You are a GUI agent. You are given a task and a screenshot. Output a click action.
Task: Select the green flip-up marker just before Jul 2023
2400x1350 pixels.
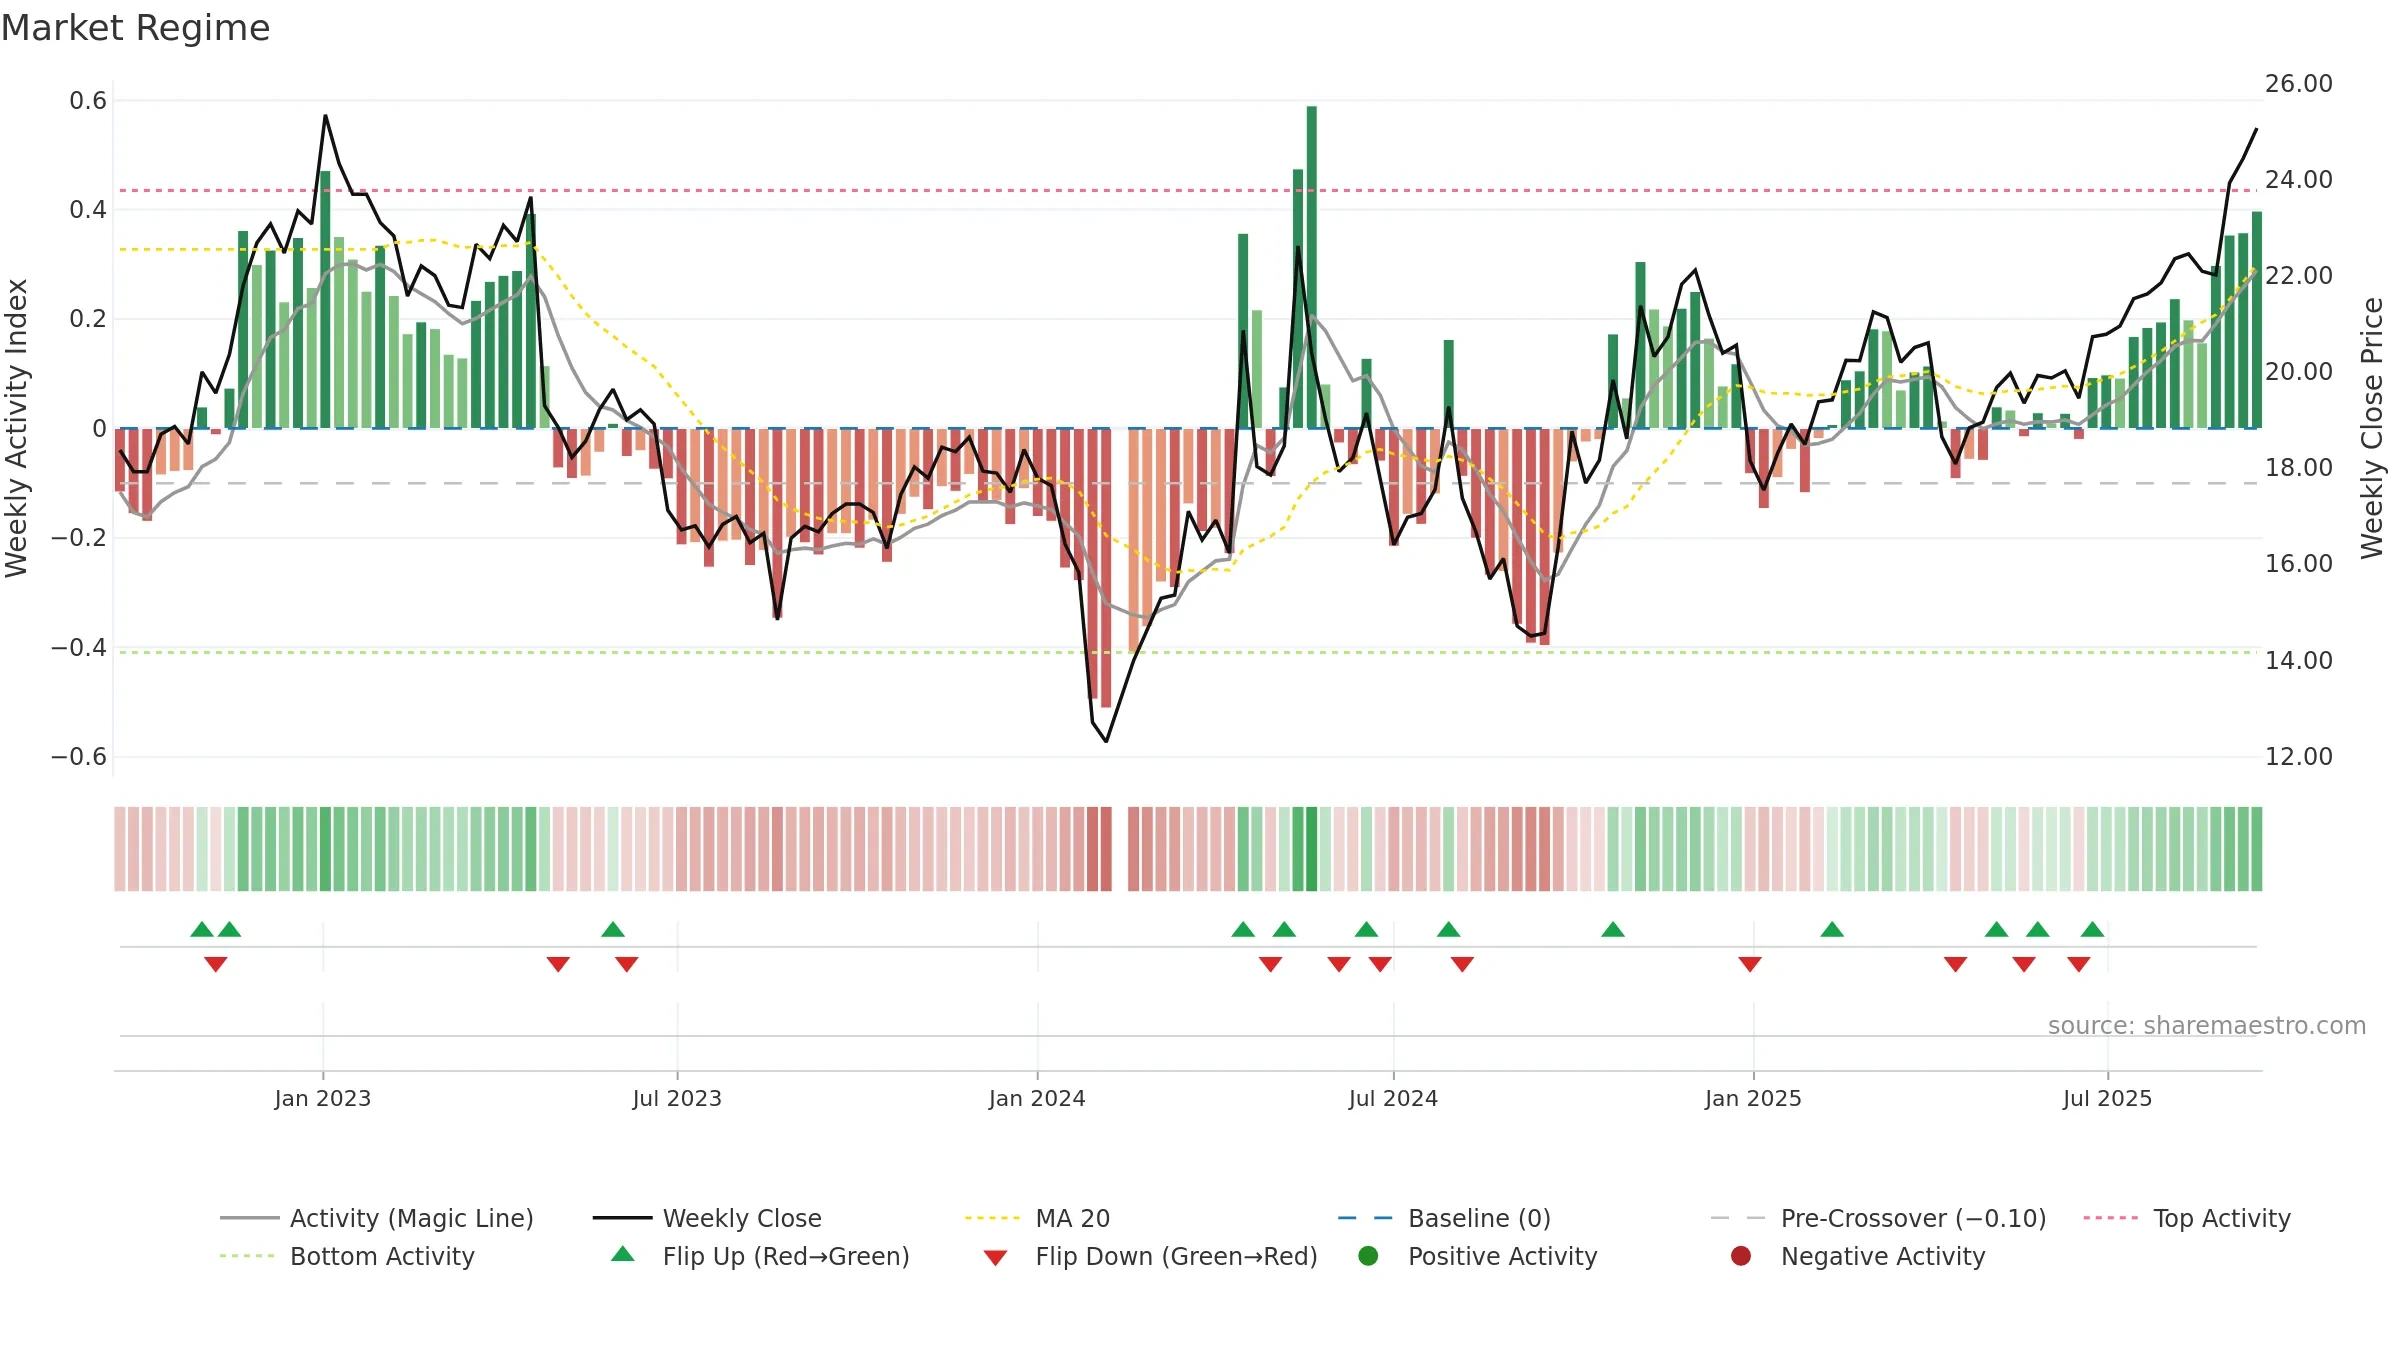pyautogui.click(x=613, y=929)
